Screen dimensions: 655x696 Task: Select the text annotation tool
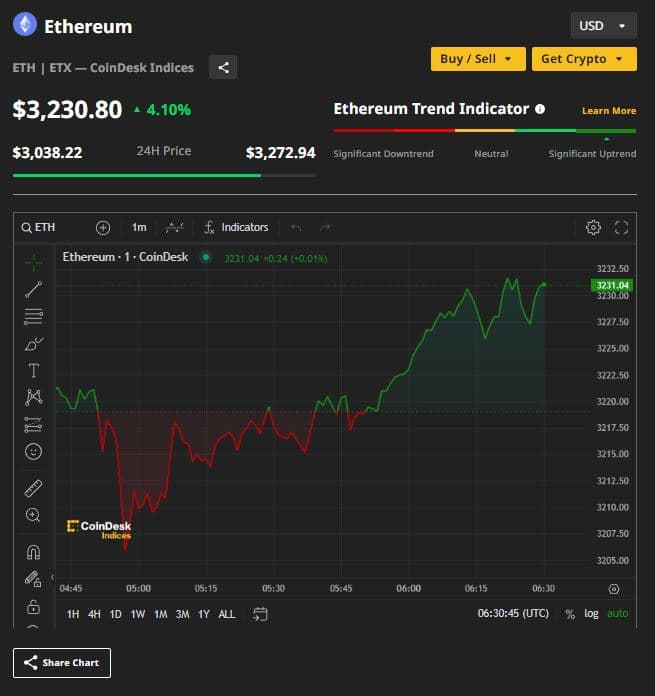[33, 371]
